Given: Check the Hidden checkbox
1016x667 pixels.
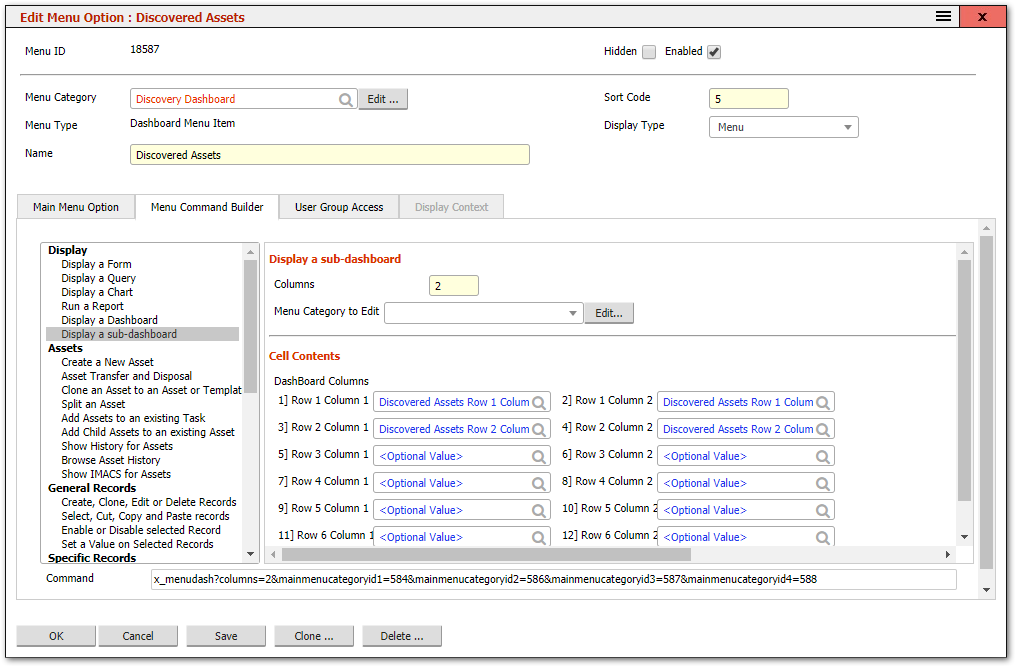Looking at the screenshot, I should 648,51.
